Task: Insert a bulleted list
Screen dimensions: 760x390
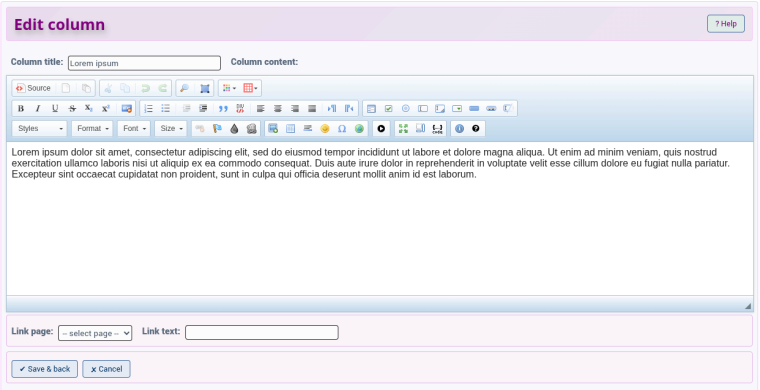Action: (x=166, y=109)
